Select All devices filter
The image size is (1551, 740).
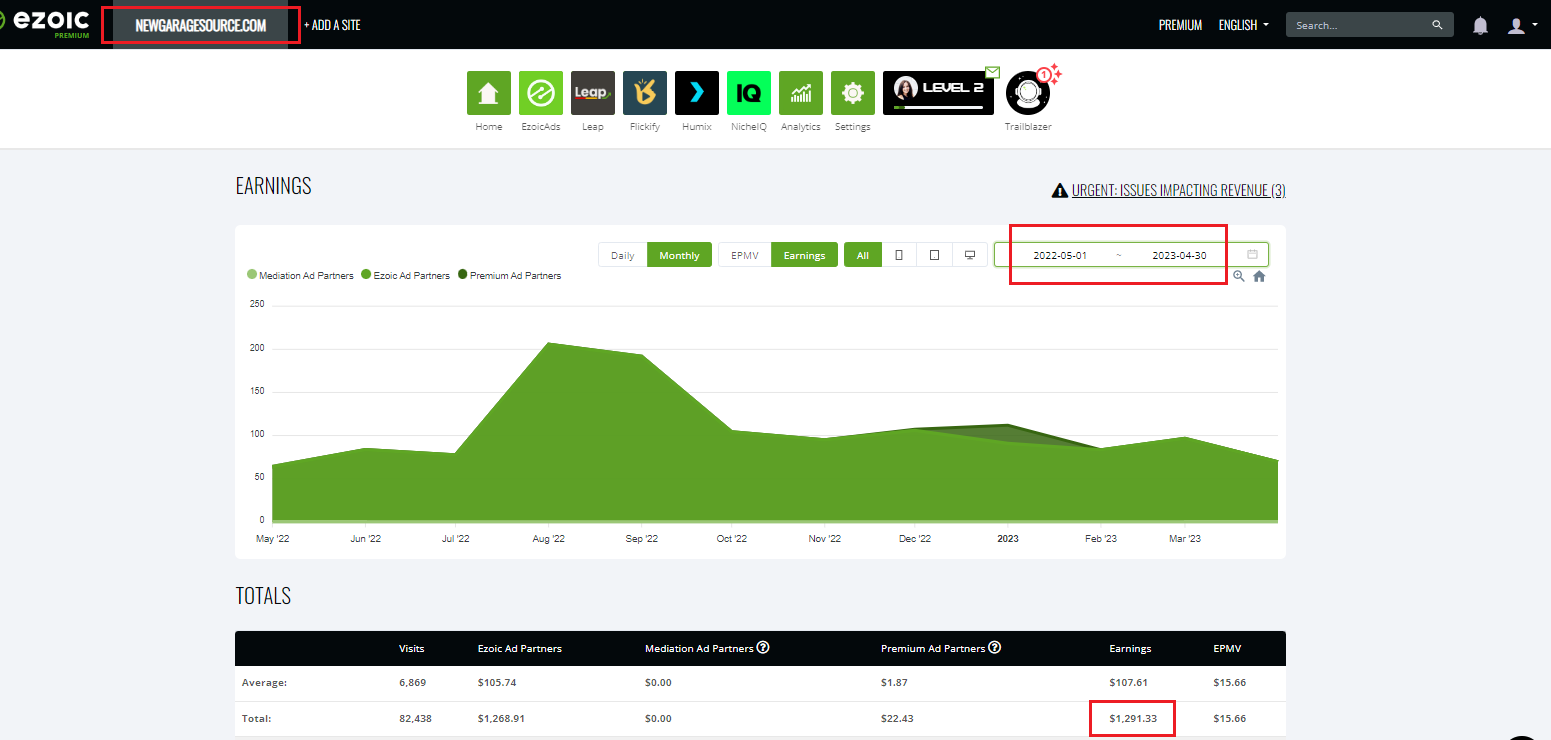pos(862,255)
